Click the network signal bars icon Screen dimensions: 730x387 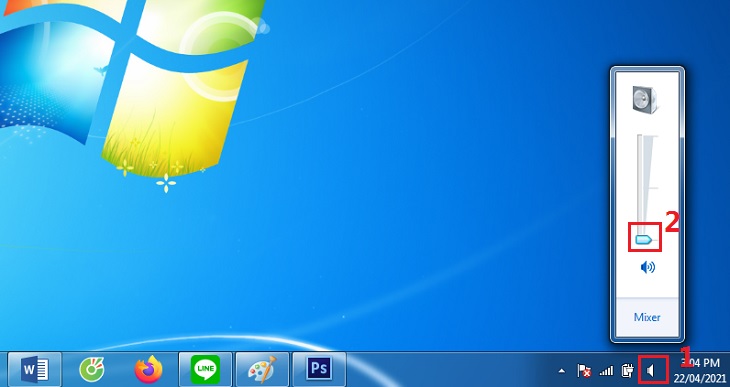(606, 371)
